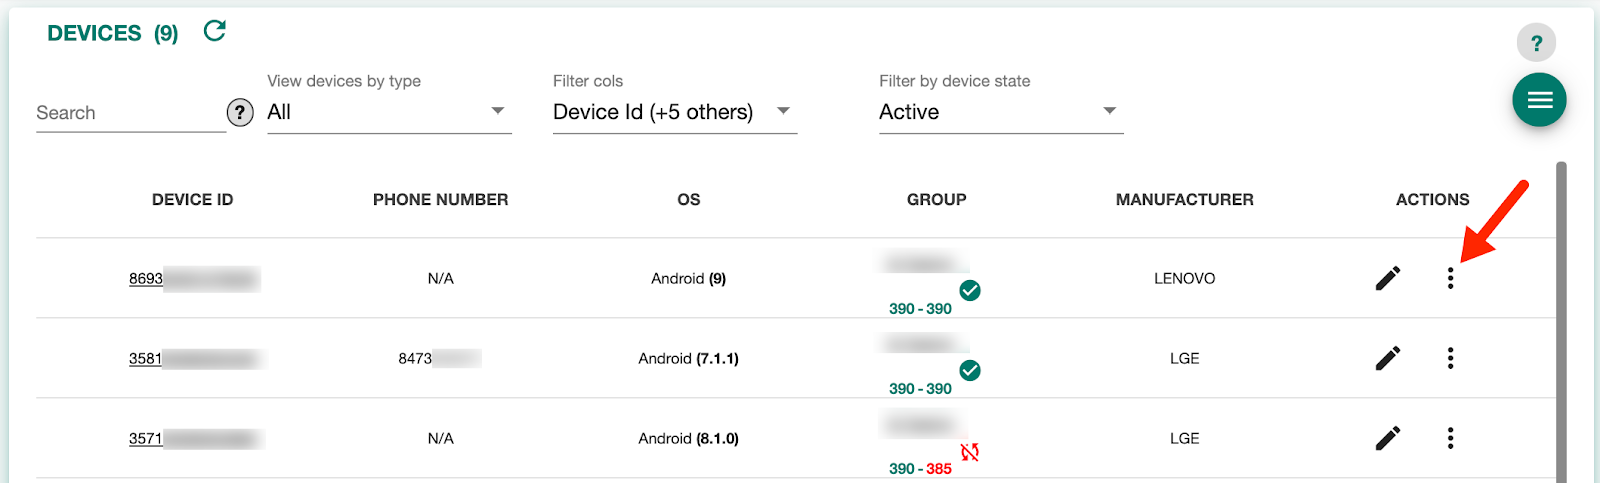
Task: Open more actions for LENOVO device
Action: click(x=1450, y=278)
